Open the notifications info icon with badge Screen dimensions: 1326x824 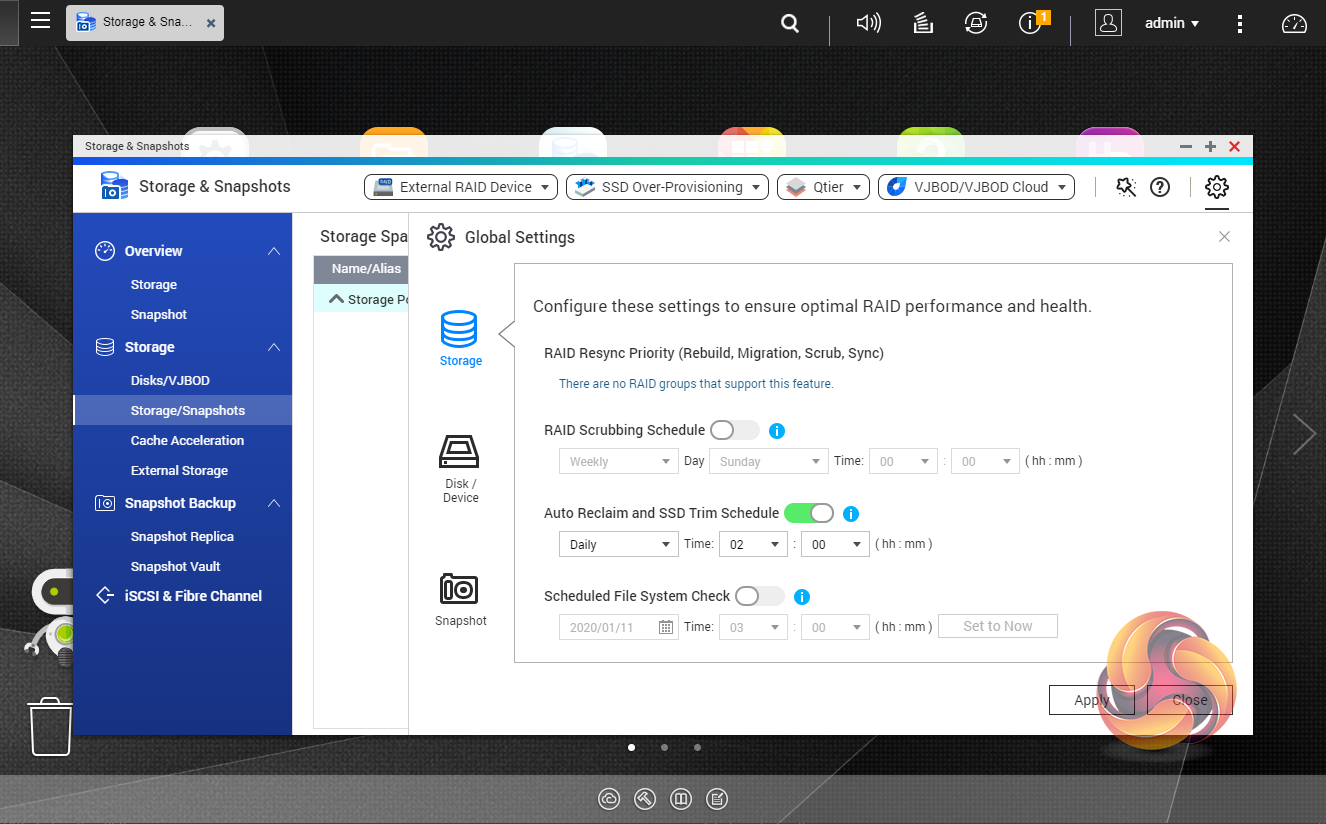tap(1031, 23)
